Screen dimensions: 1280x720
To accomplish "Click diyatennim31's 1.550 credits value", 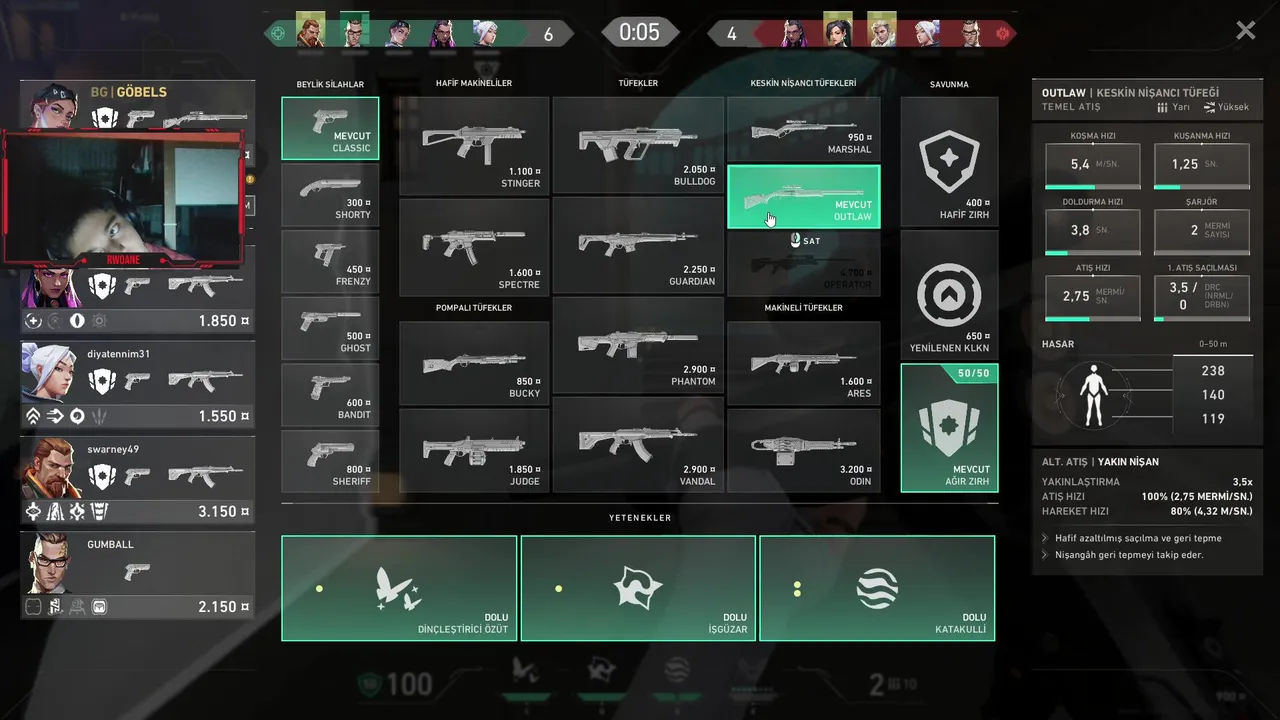I will [x=223, y=416].
